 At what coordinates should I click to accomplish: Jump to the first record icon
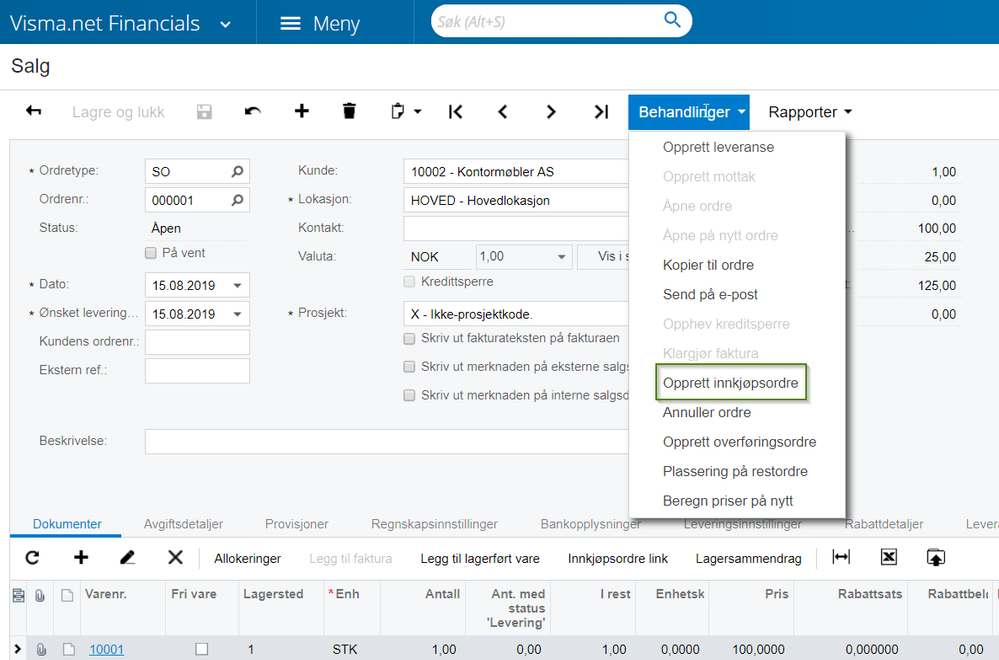[x=455, y=111]
